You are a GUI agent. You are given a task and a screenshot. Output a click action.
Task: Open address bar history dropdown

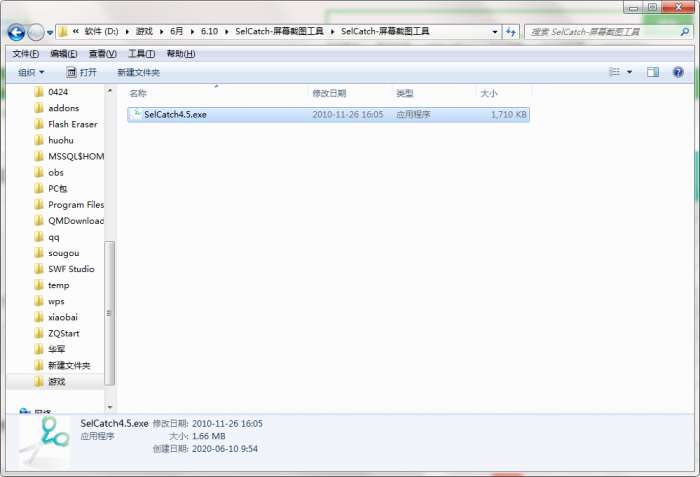point(495,32)
